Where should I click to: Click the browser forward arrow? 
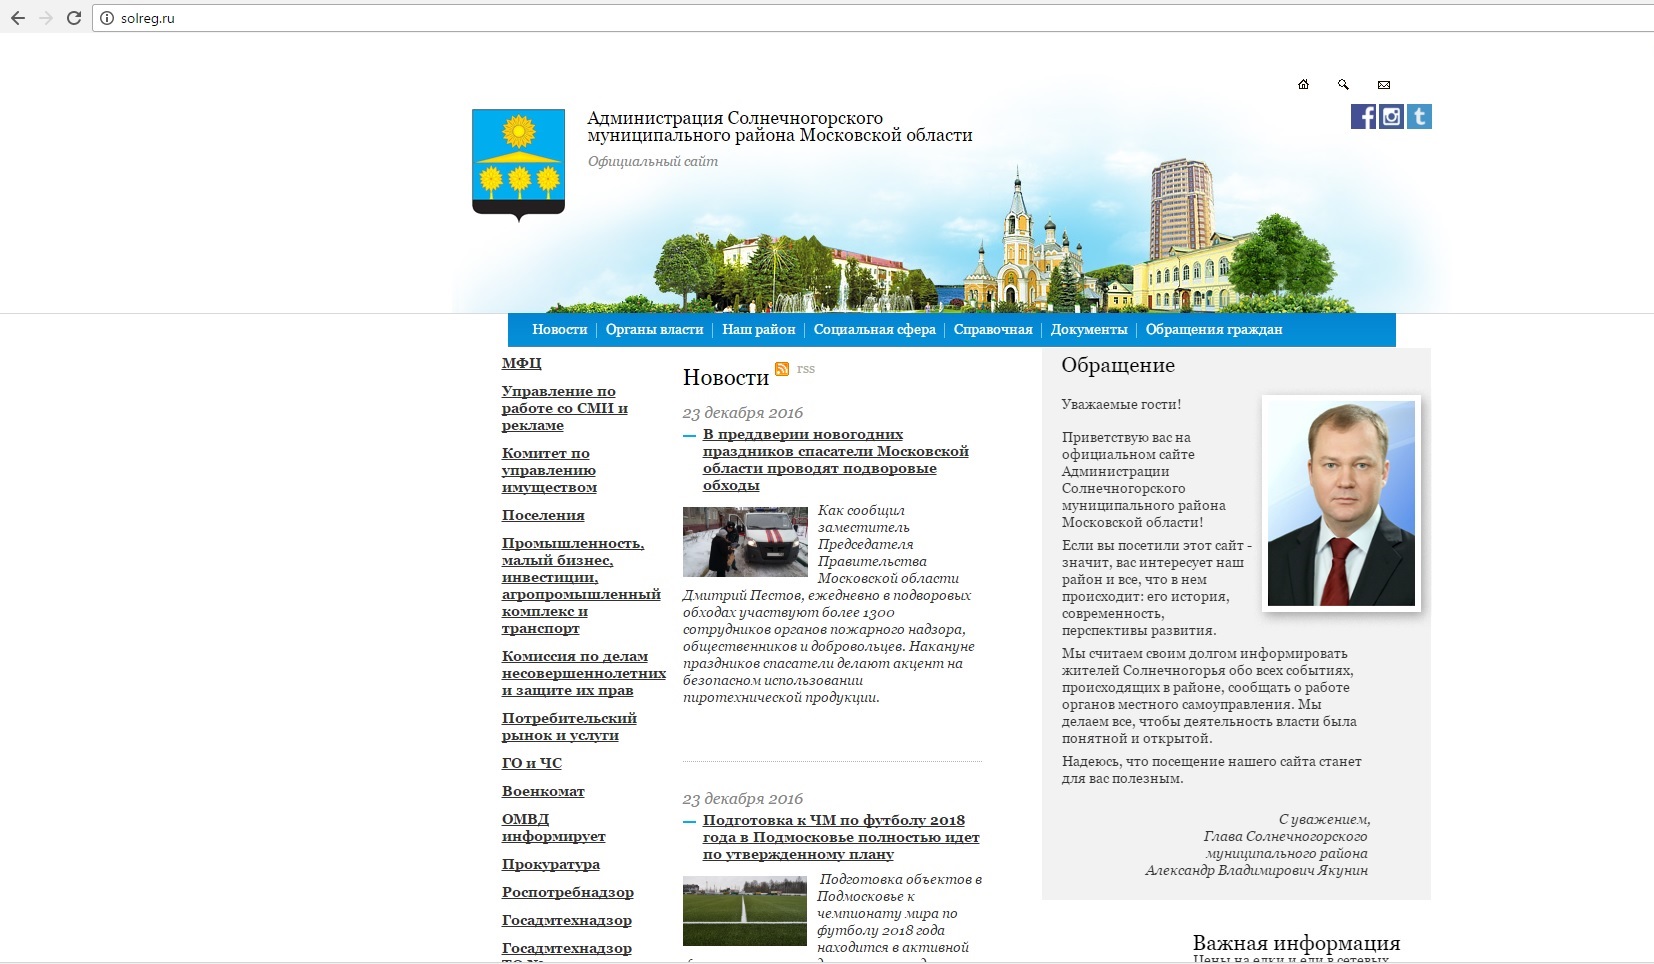(45, 18)
